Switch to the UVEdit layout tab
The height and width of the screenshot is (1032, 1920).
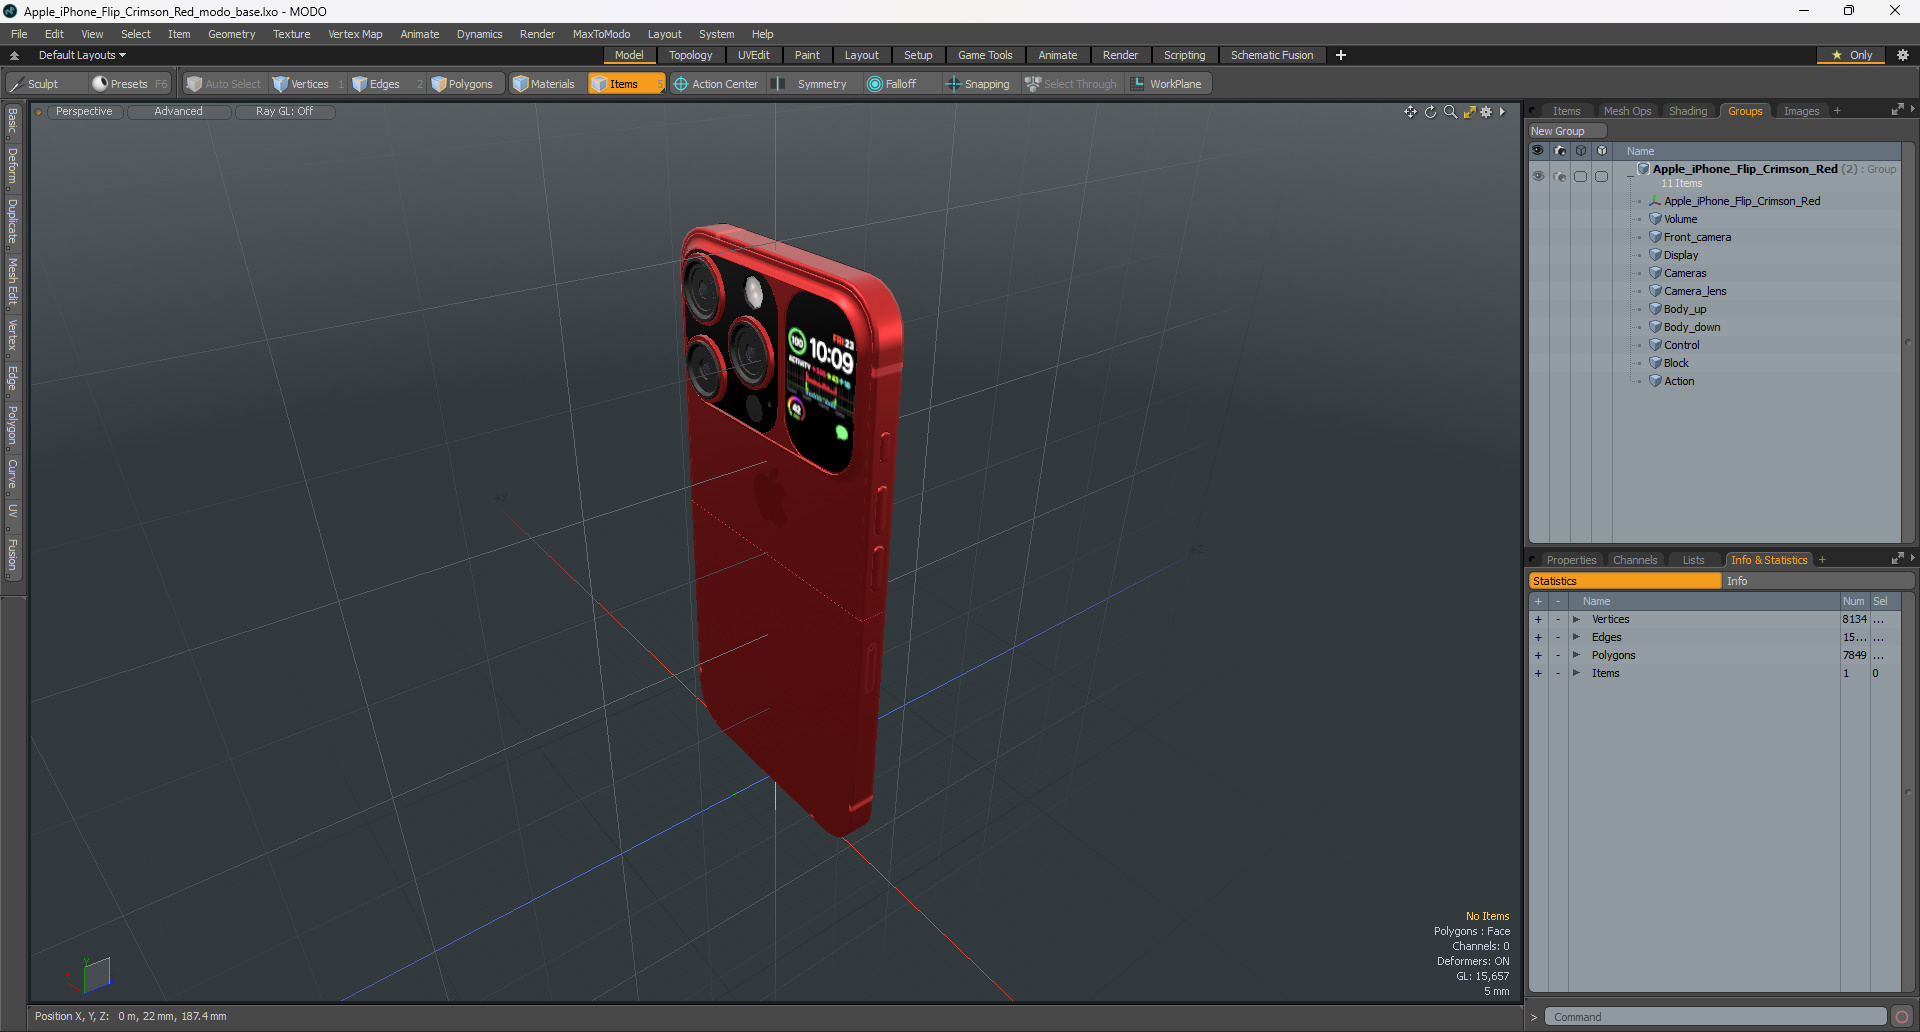[753, 55]
